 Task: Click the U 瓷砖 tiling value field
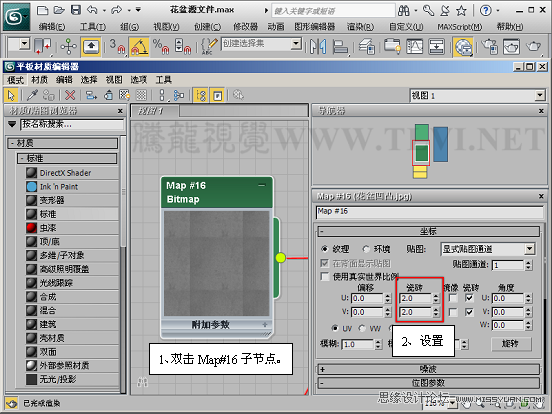(415, 298)
